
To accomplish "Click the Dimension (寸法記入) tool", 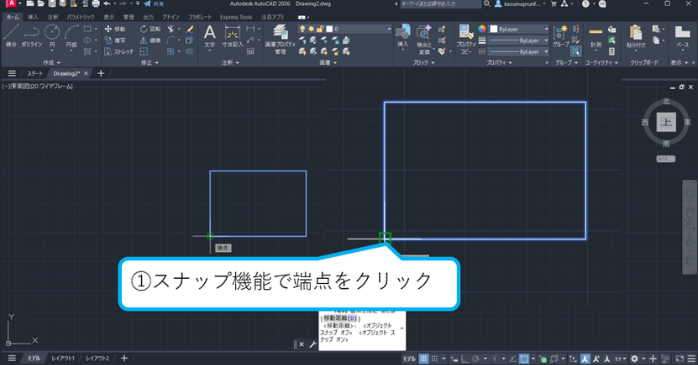I will coord(232,36).
